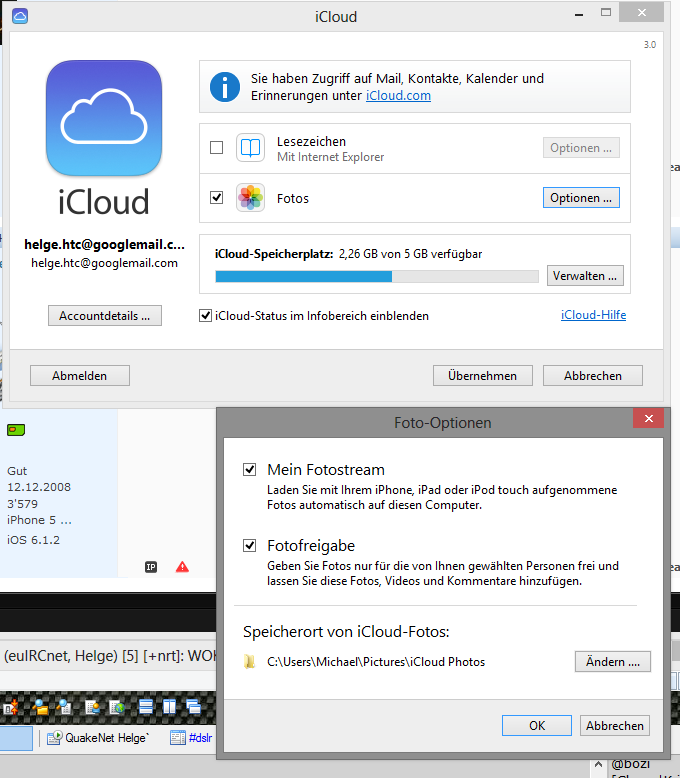Viewport: 680px width, 778px height.
Task: Click the Mein Fotostream label
Action: 326,469
